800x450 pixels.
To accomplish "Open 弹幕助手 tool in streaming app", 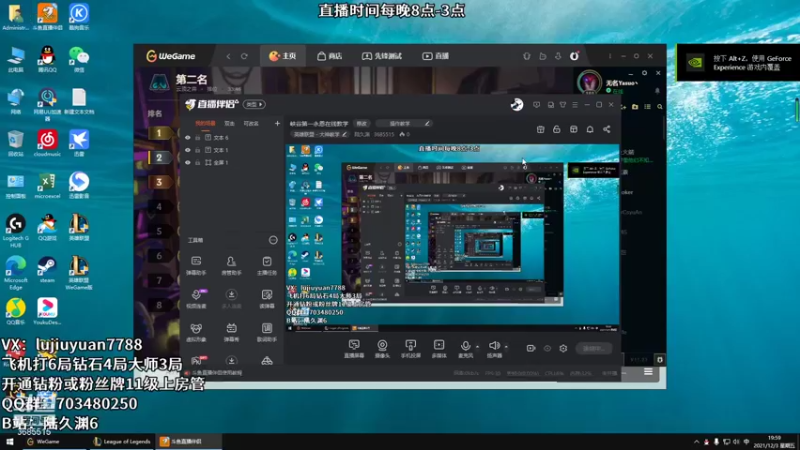I will pos(196,266).
